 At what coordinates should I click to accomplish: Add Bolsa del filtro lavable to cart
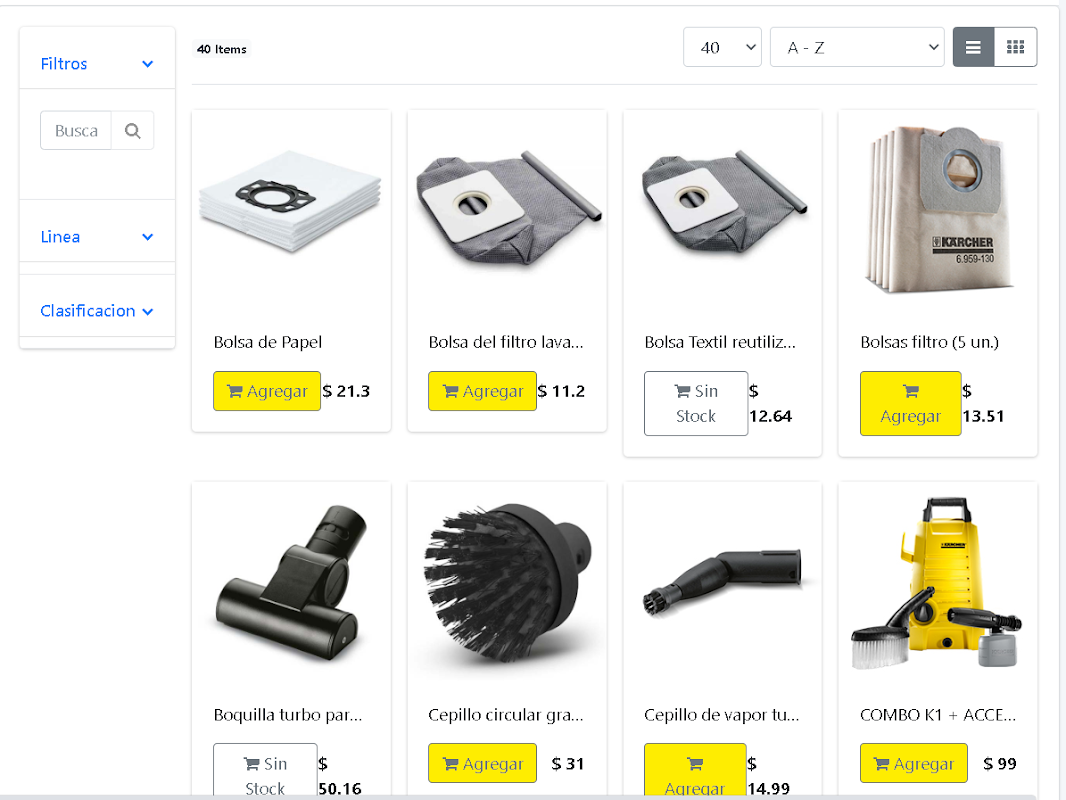pyautogui.click(x=482, y=391)
